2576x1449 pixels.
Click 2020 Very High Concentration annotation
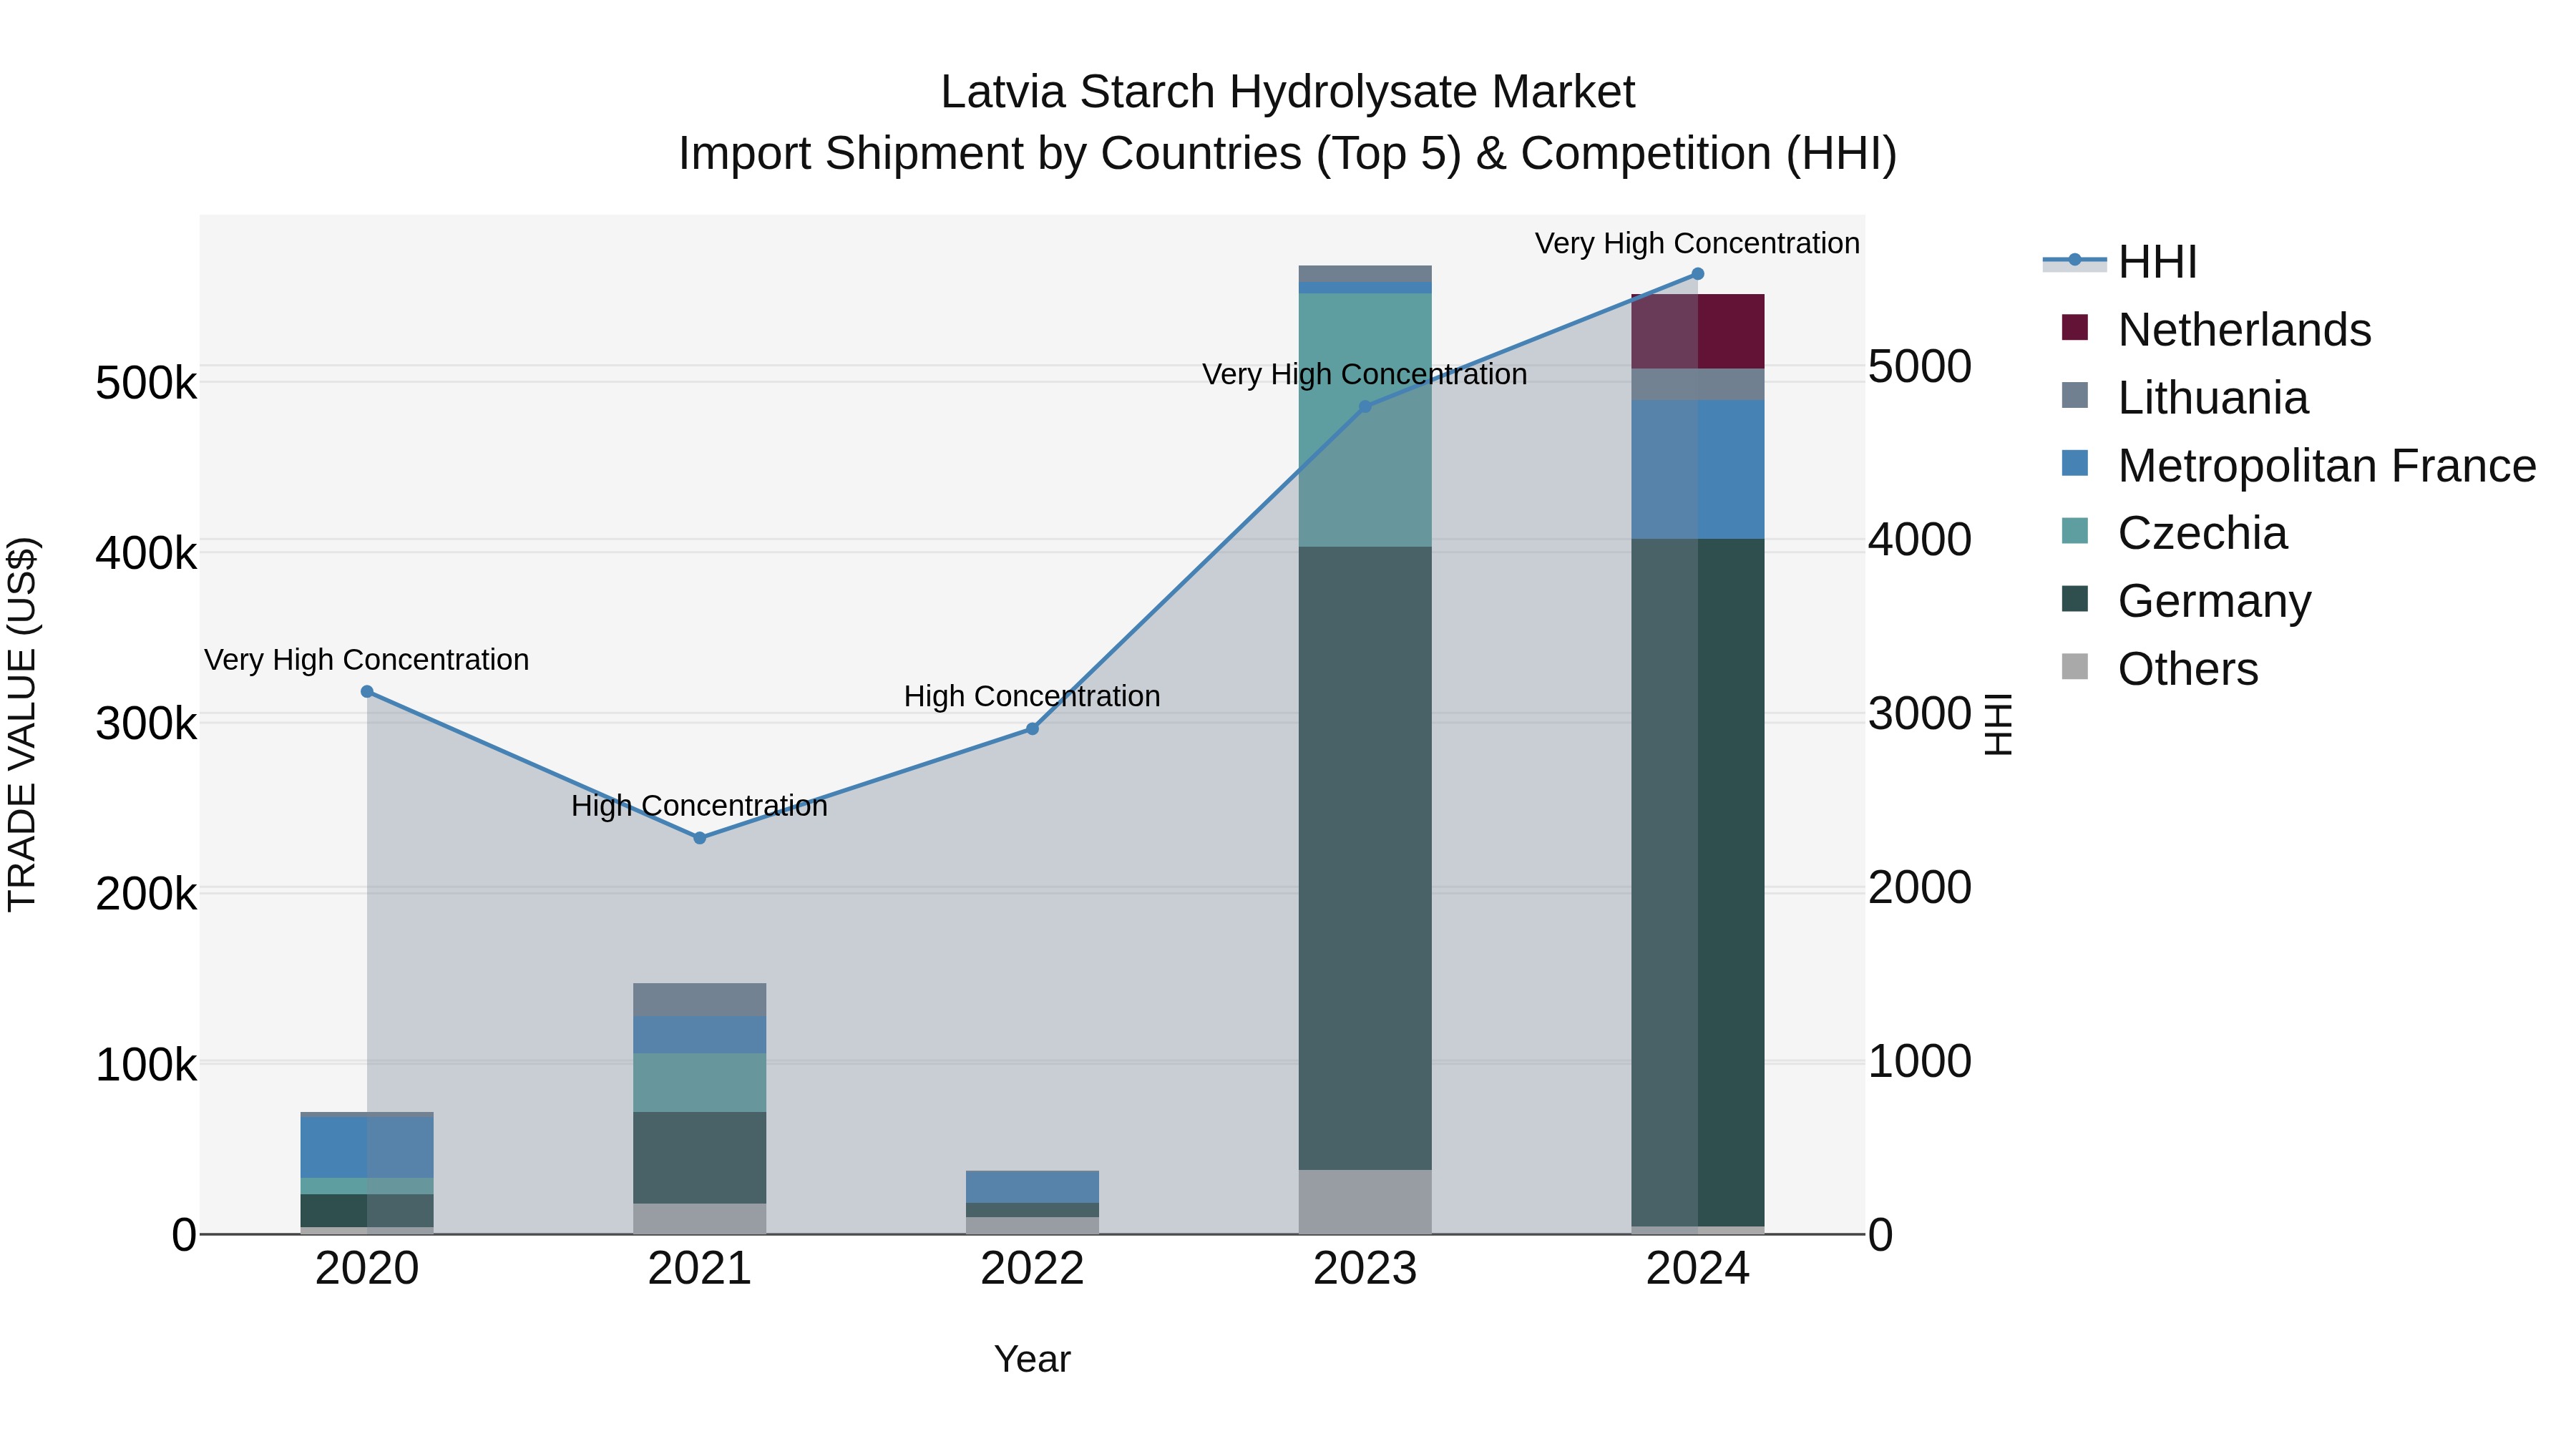(x=367, y=660)
